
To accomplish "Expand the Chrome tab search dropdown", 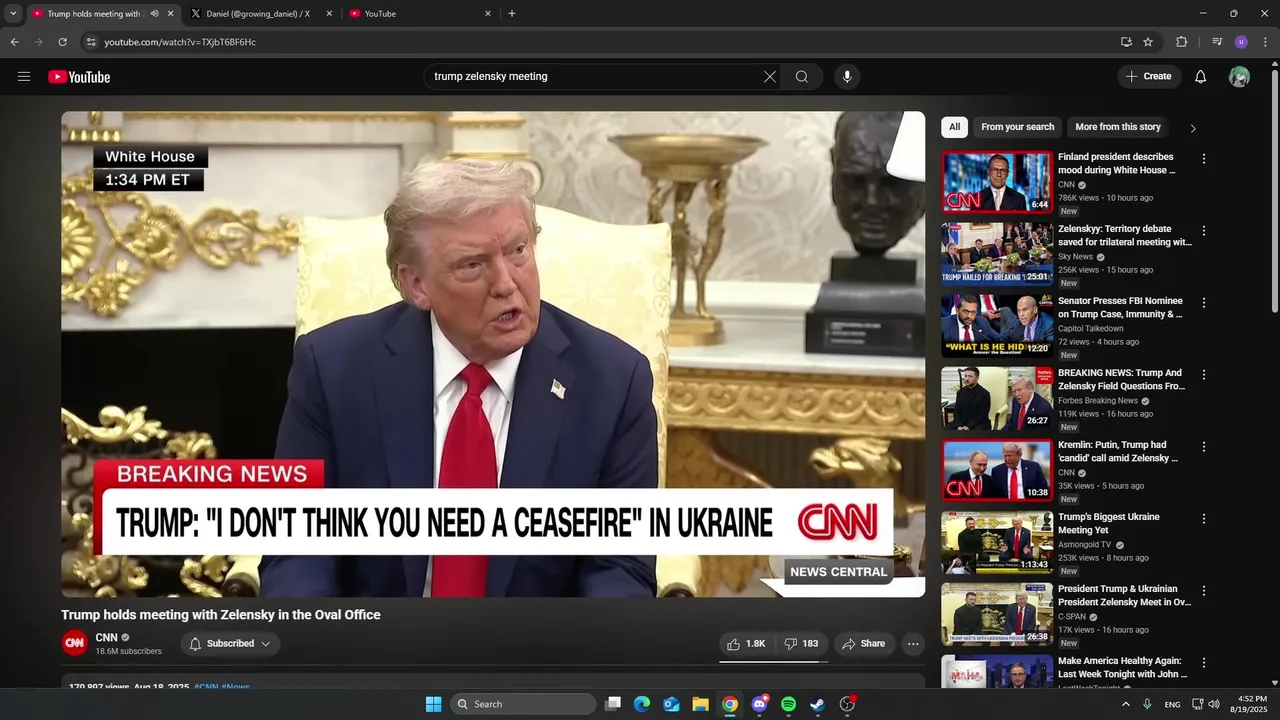I will tap(13, 14).
